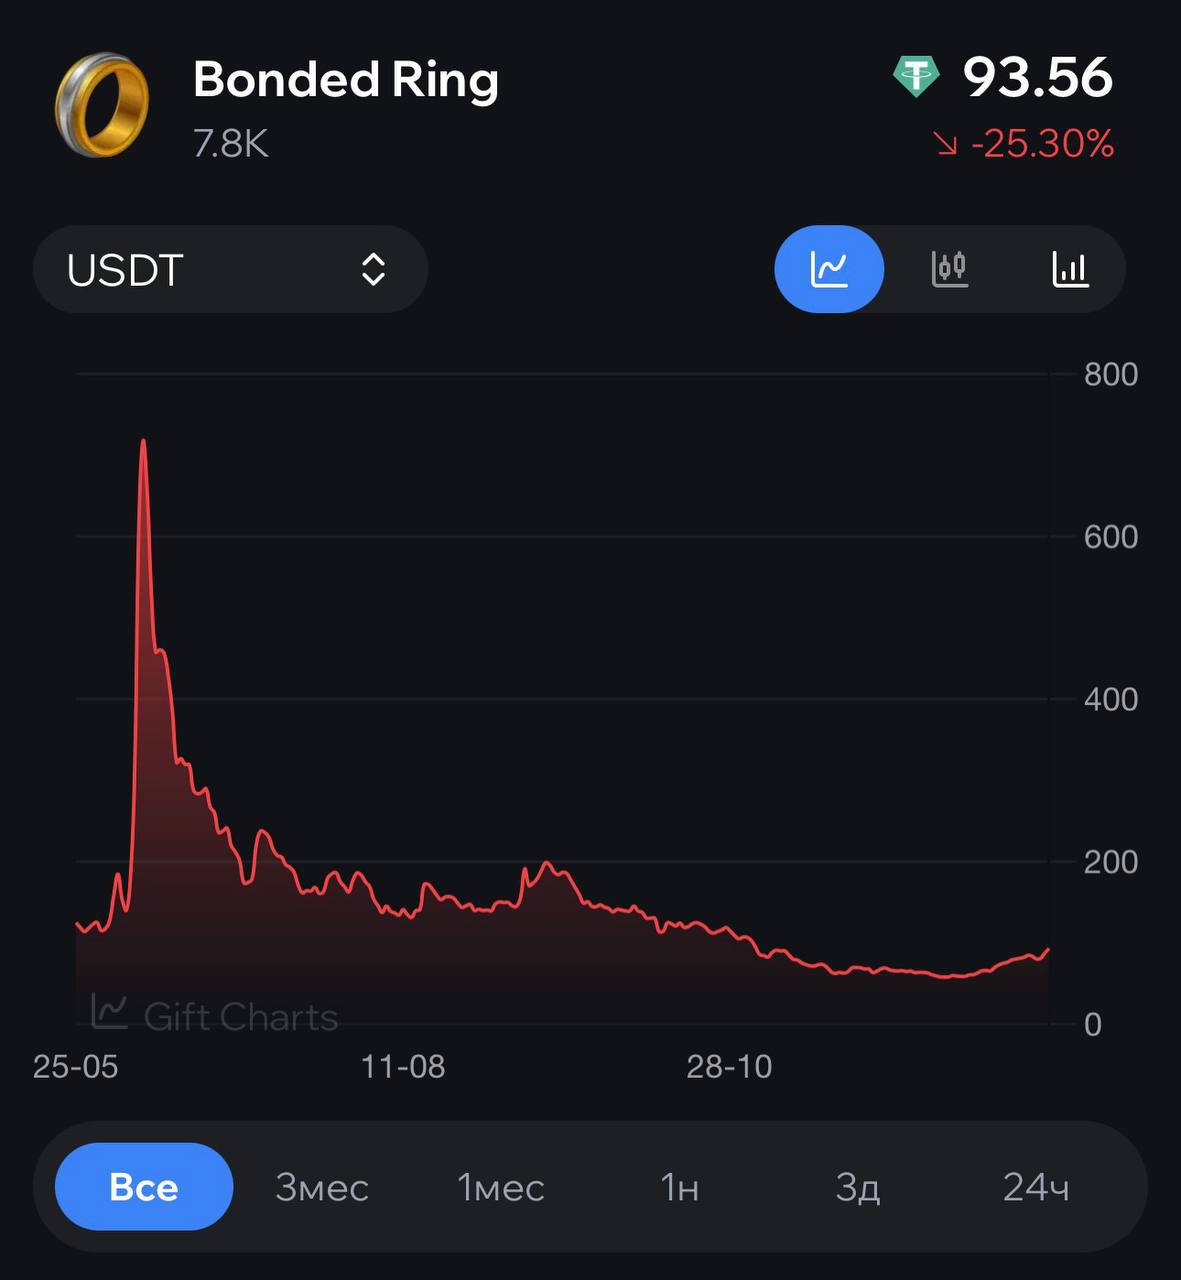
Task: Click the up-down chevron in currency selector
Action: (373, 270)
